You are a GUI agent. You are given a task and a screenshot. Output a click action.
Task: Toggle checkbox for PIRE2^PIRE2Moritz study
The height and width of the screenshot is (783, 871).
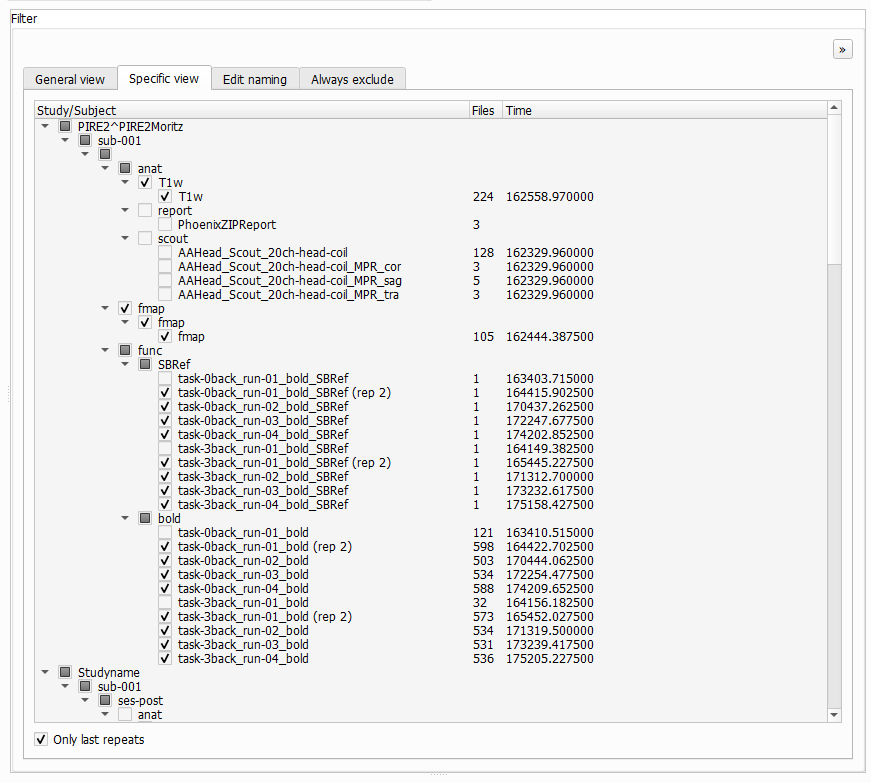tap(65, 127)
